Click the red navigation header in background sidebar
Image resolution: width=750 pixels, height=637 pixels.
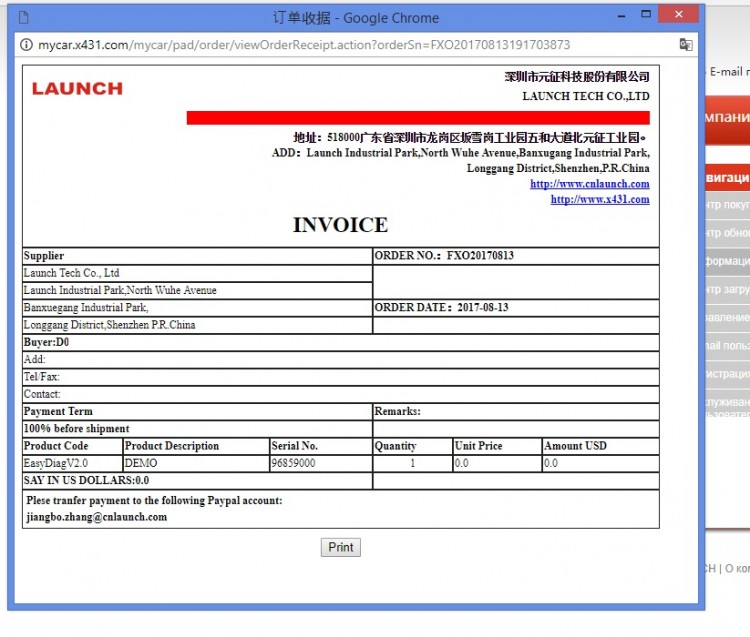pyautogui.click(x=727, y=177)
